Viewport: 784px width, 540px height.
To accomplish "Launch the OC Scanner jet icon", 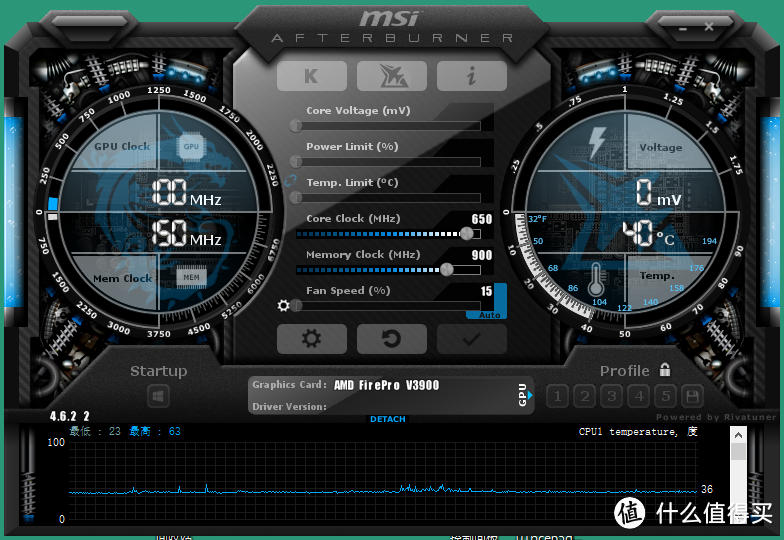I will pyautogui.click(x=391, y=76).
